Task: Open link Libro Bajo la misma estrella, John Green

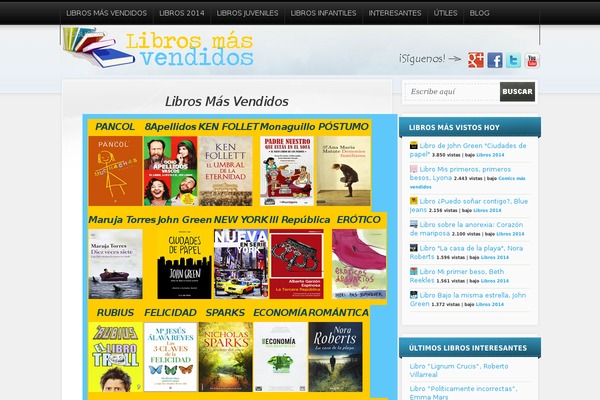Action: coord(468,299)
